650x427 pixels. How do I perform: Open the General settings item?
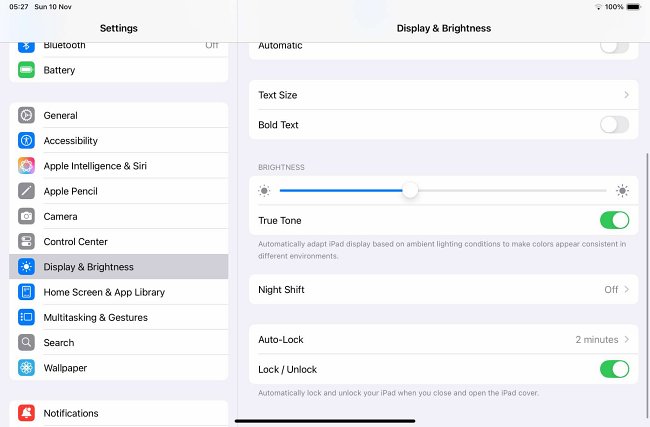[x=119, y=115]
